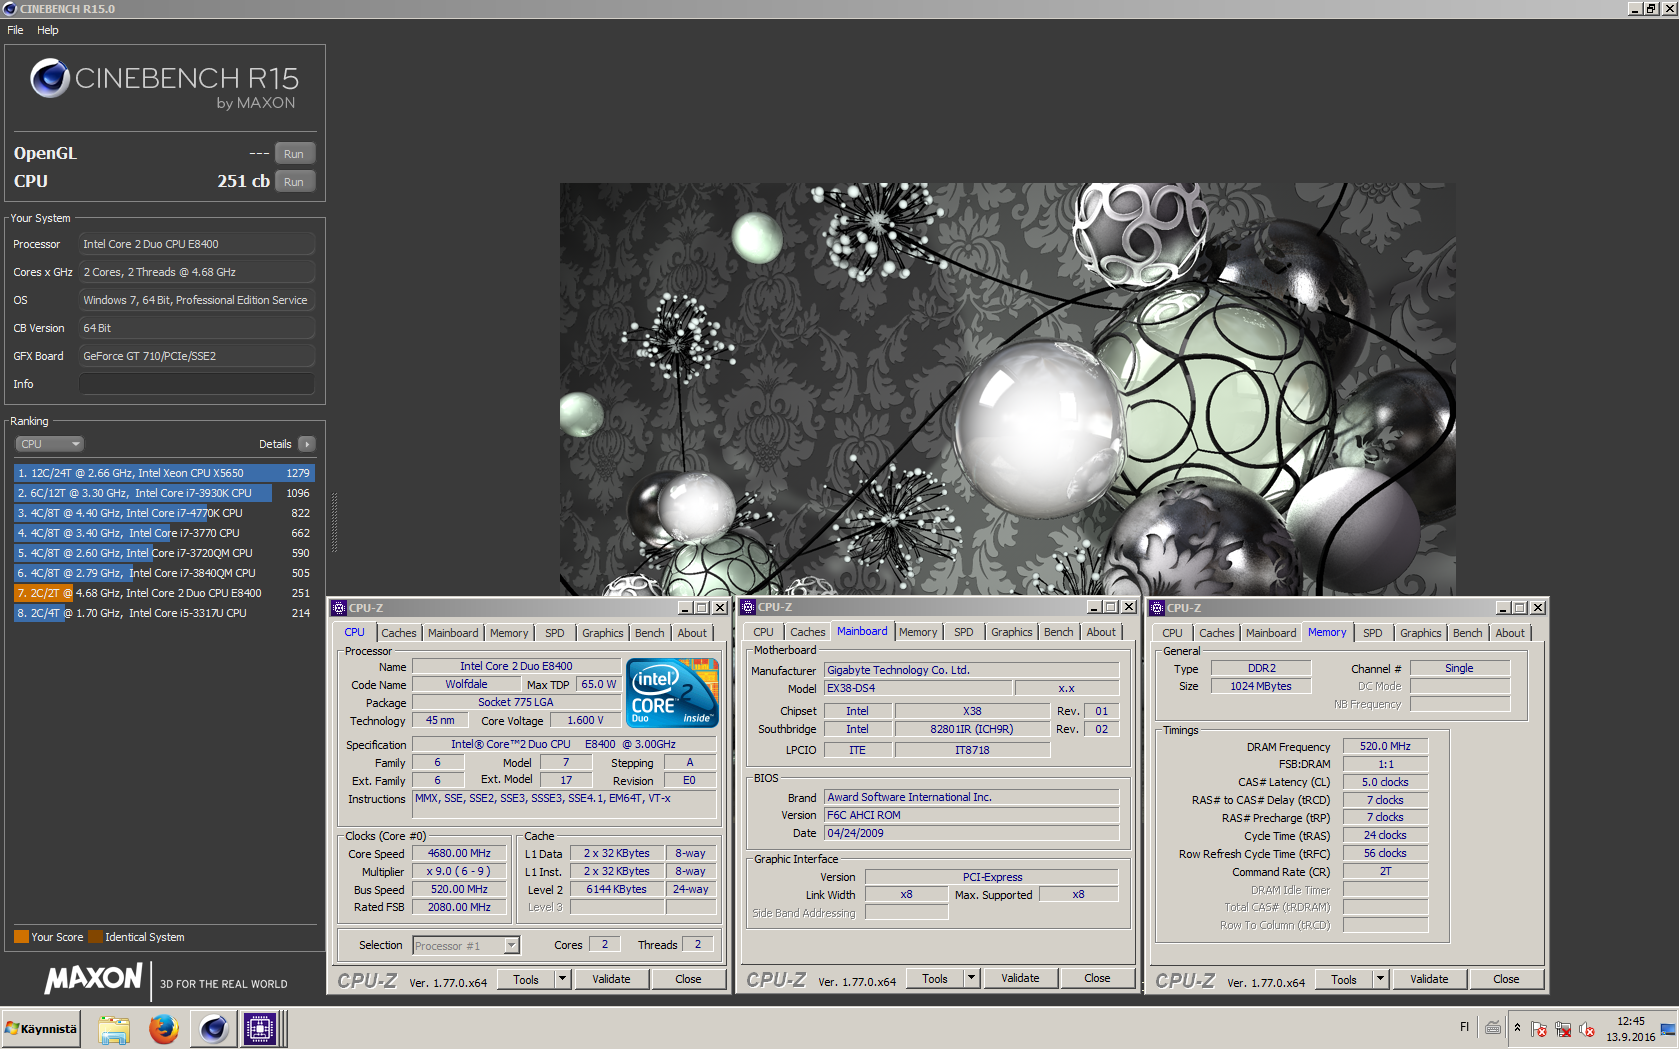The width and height of the screenshot is (1679, 1049).
Task: Open the Käynnistä start button
Action: 41,1029
